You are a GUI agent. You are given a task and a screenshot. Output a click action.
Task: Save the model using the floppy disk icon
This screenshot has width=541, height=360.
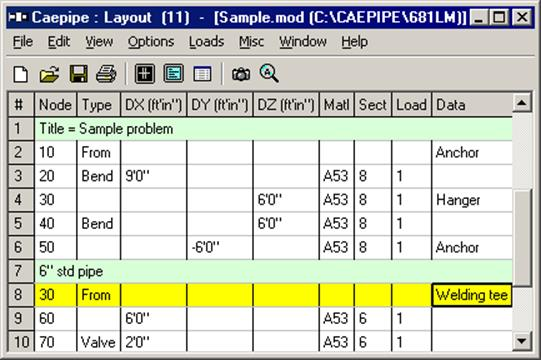(x=79, y=74)
